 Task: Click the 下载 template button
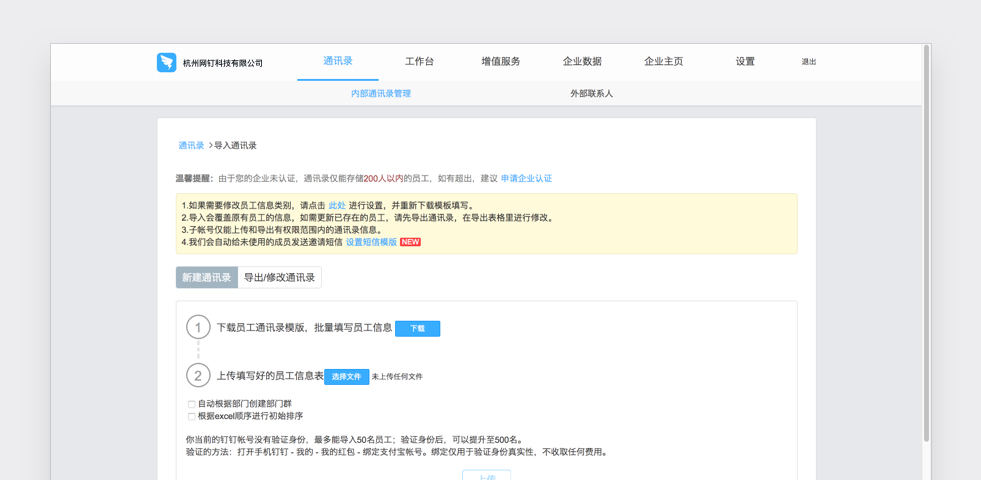pyautogui.click(x=417, y=329)
